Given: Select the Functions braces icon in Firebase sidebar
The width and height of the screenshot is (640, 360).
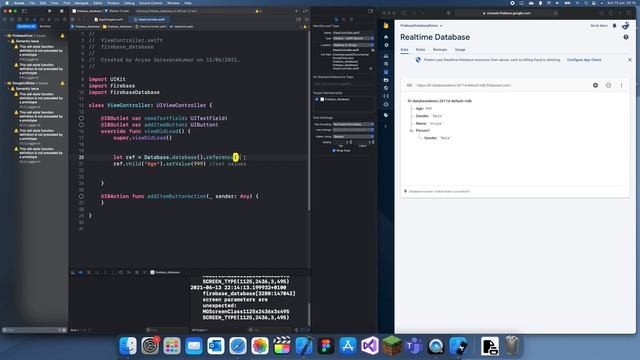Looking at the screenshot, I should 386,96.
